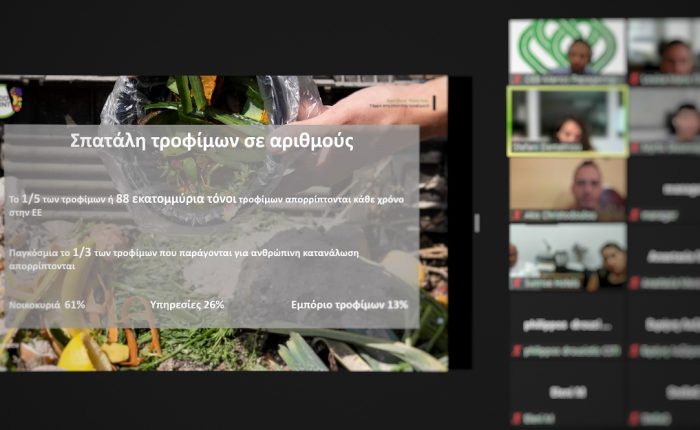700x430 pixels.
Task: Click the muted mic icon on the philippos tile
Action: 517,351
